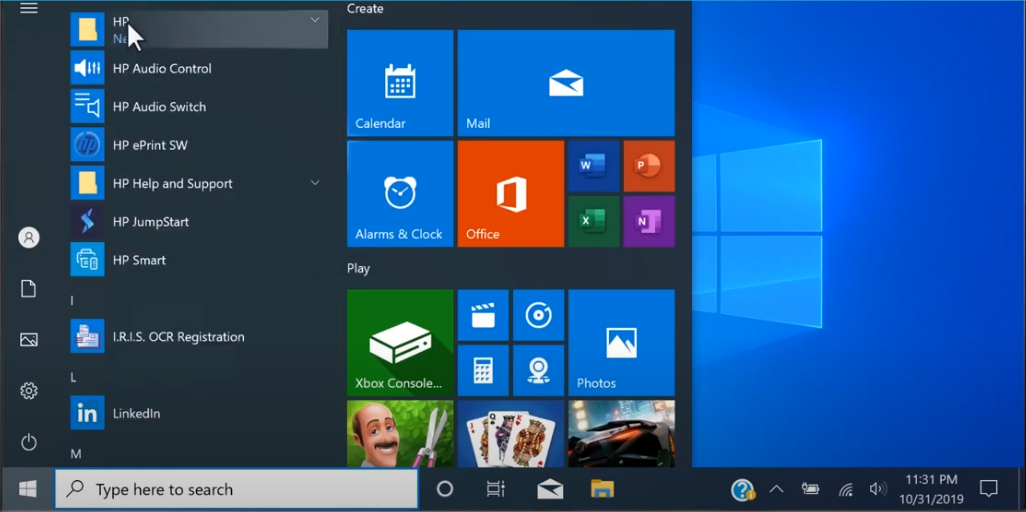Open Documents from Start sidebar

29,289
